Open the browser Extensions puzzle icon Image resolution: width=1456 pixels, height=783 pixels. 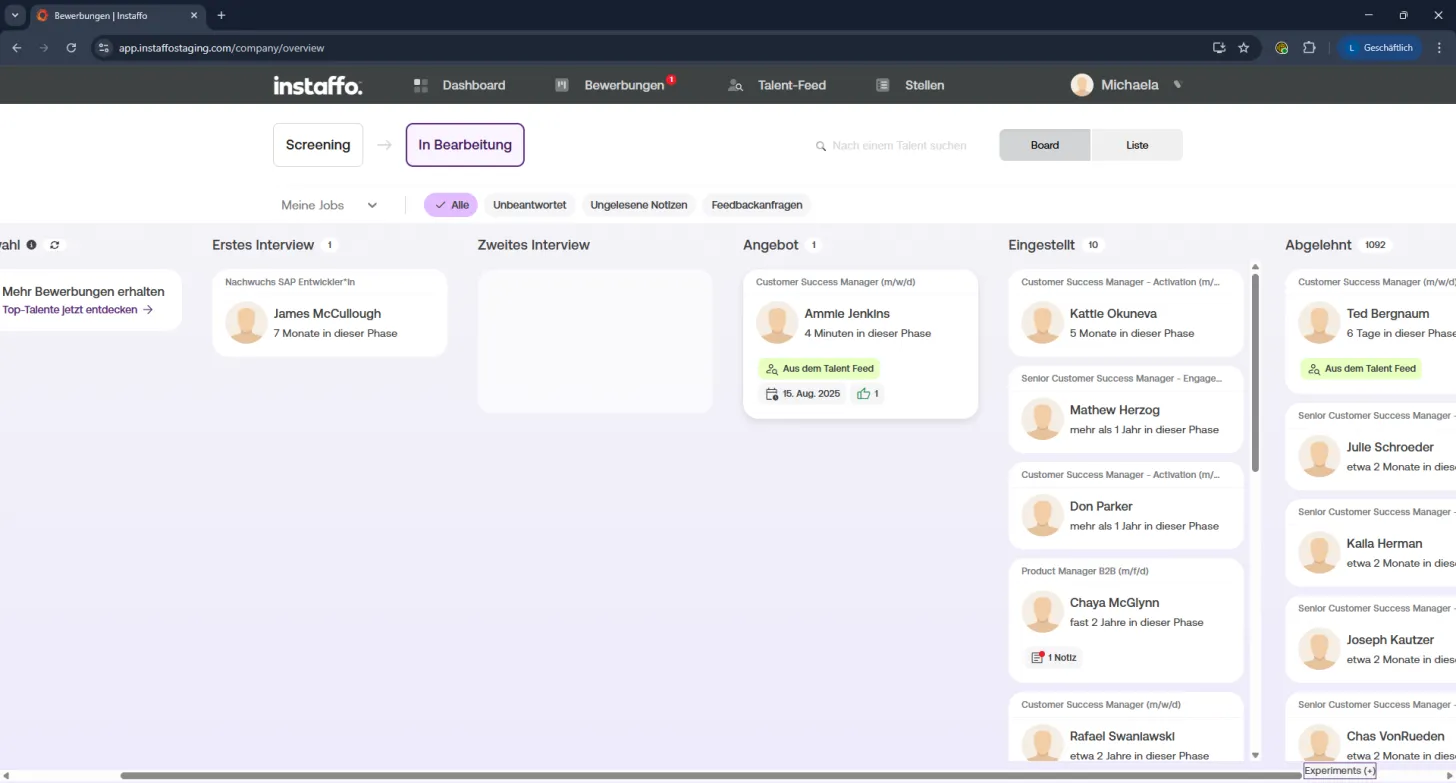tap(1309, 47)
